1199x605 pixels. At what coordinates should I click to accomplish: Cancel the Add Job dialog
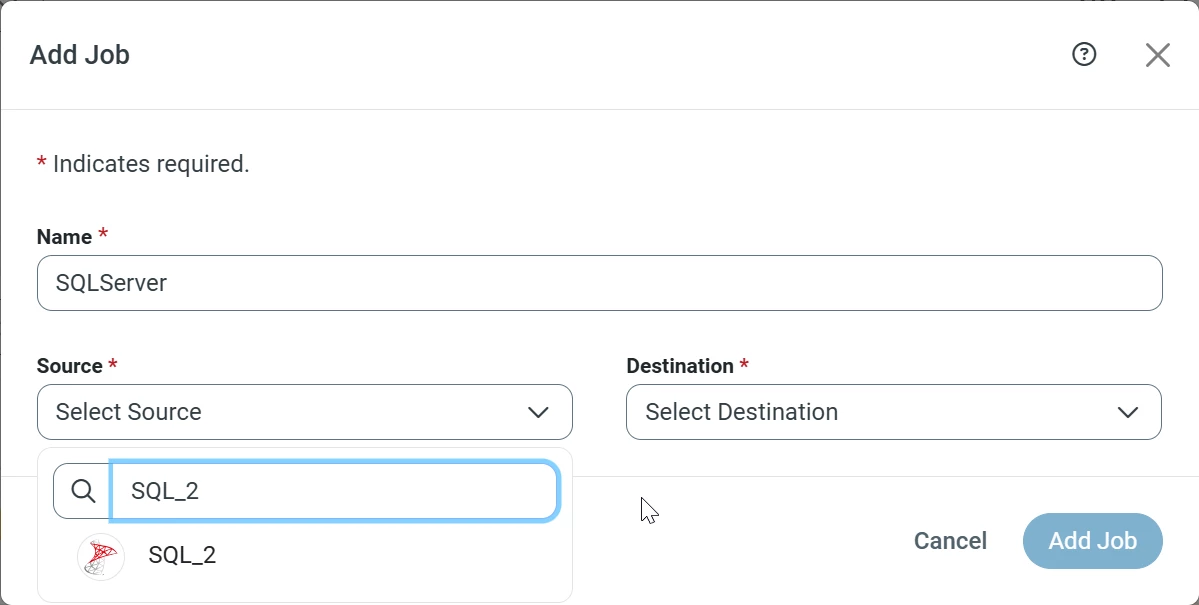click(x=949, y=541)
